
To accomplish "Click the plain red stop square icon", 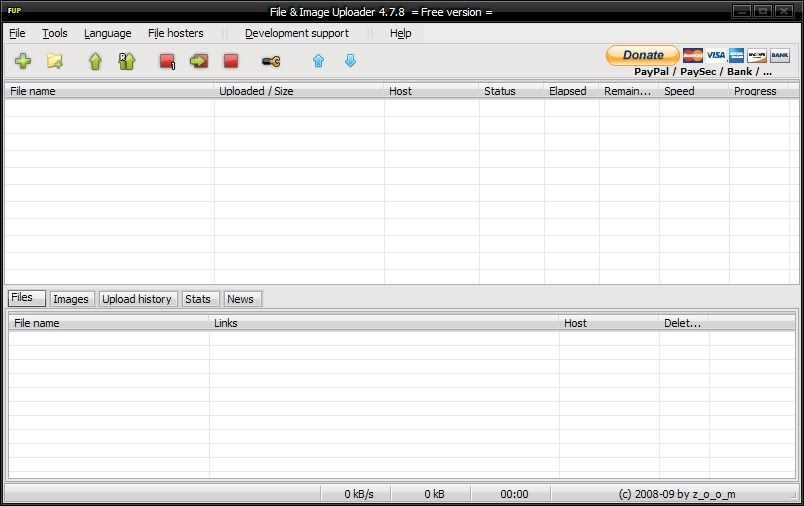I will pyautogui.click(x=231, y=61).
